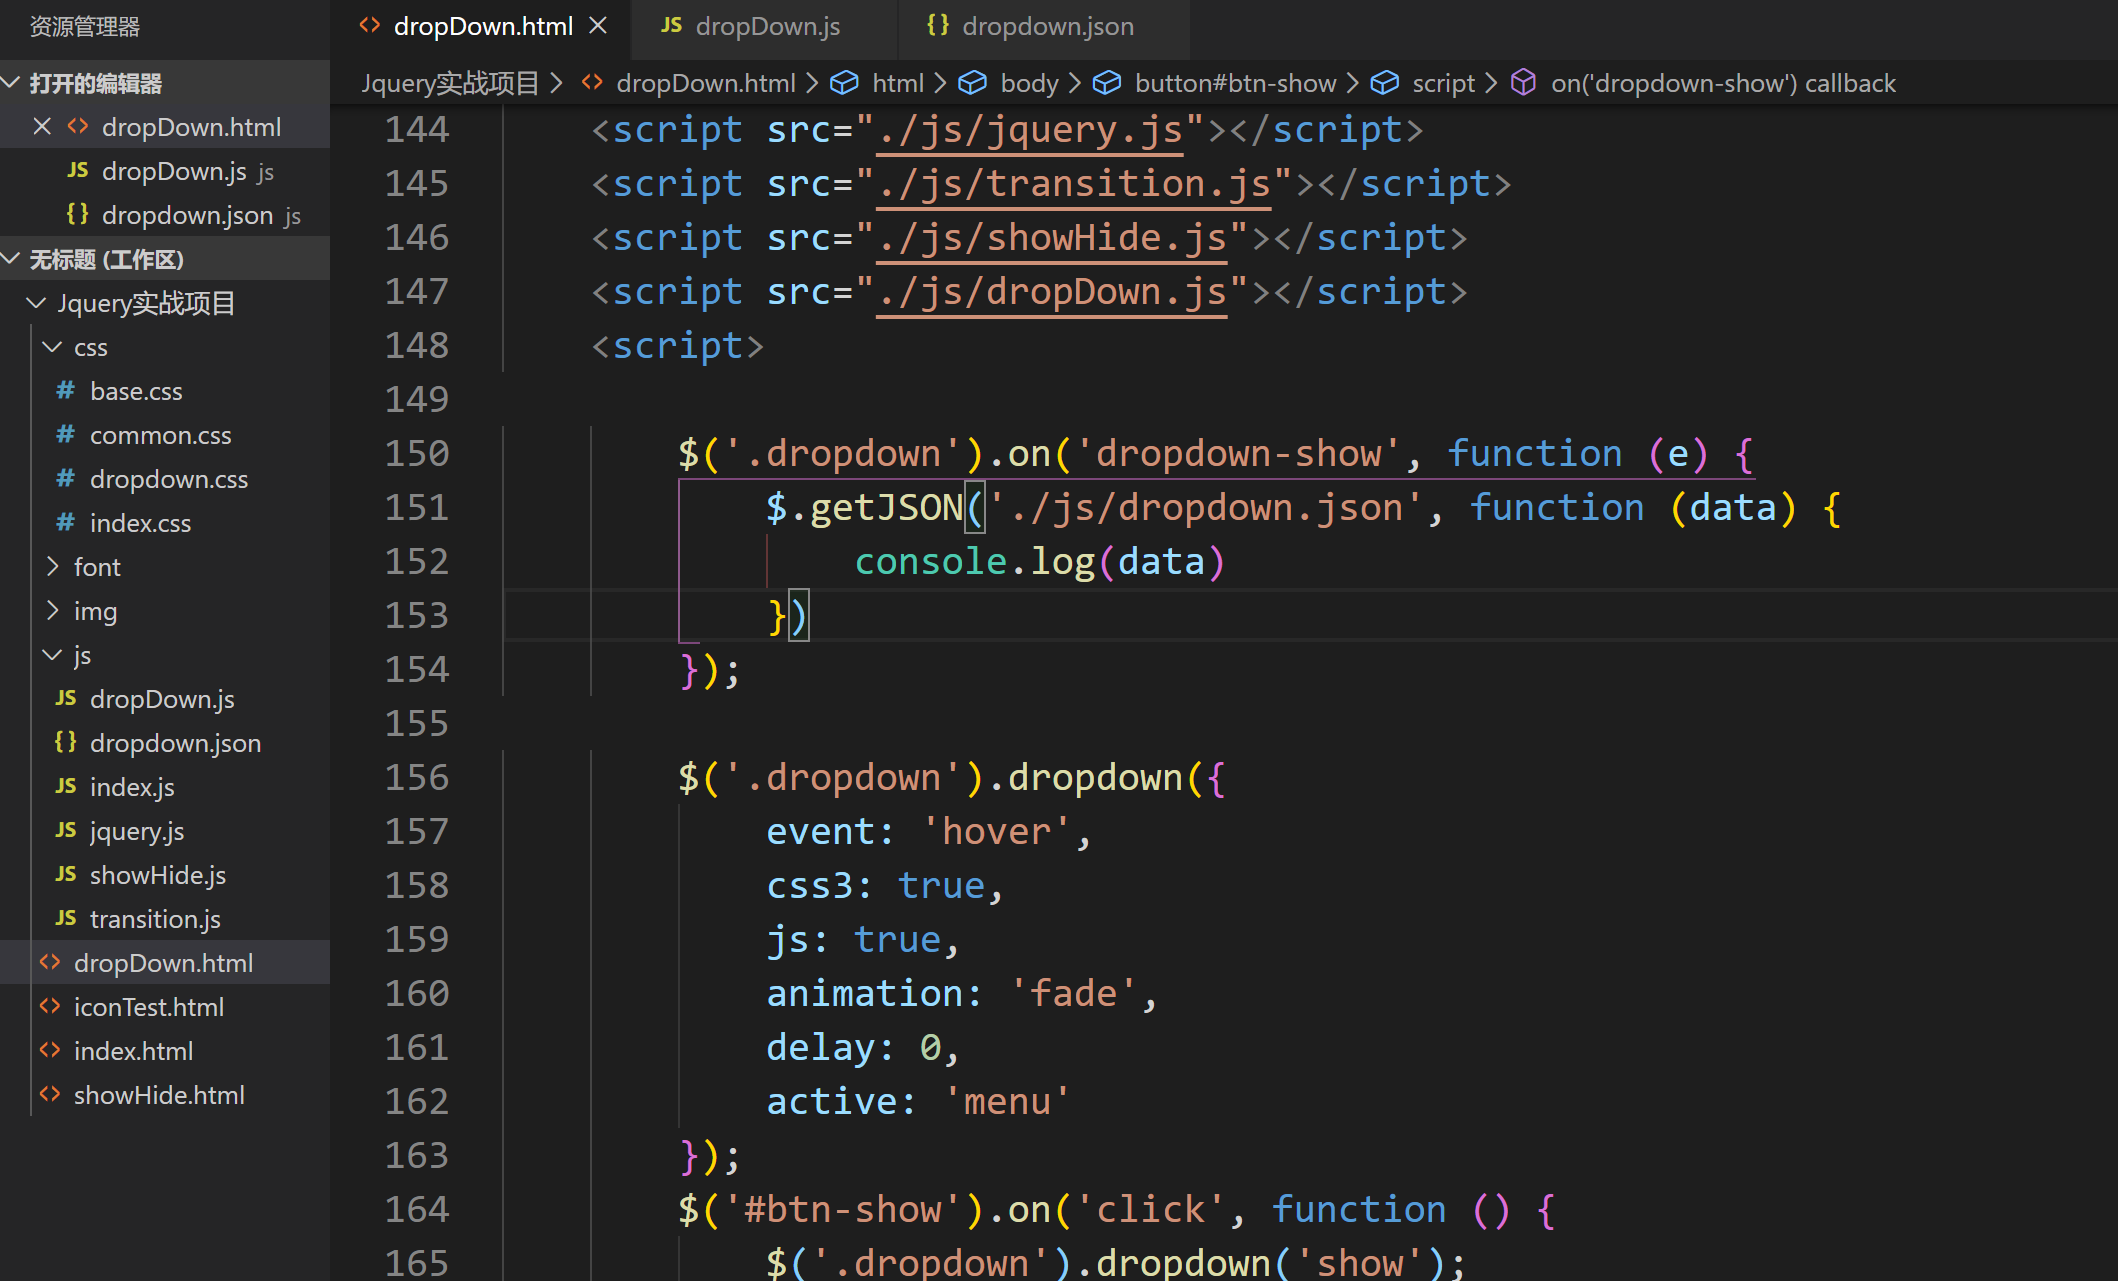The image size is (2118, 1281).
Task: Click the Jquery实战项目 breadcrumb
Action: [x=450, y=83]
